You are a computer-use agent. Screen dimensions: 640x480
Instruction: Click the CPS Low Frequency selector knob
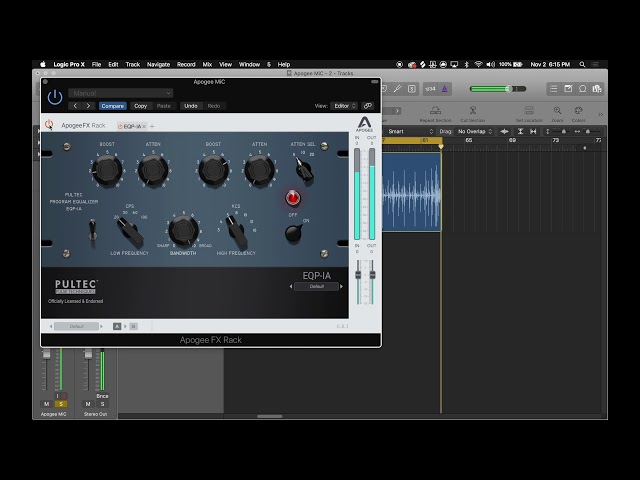click(130, 232)
